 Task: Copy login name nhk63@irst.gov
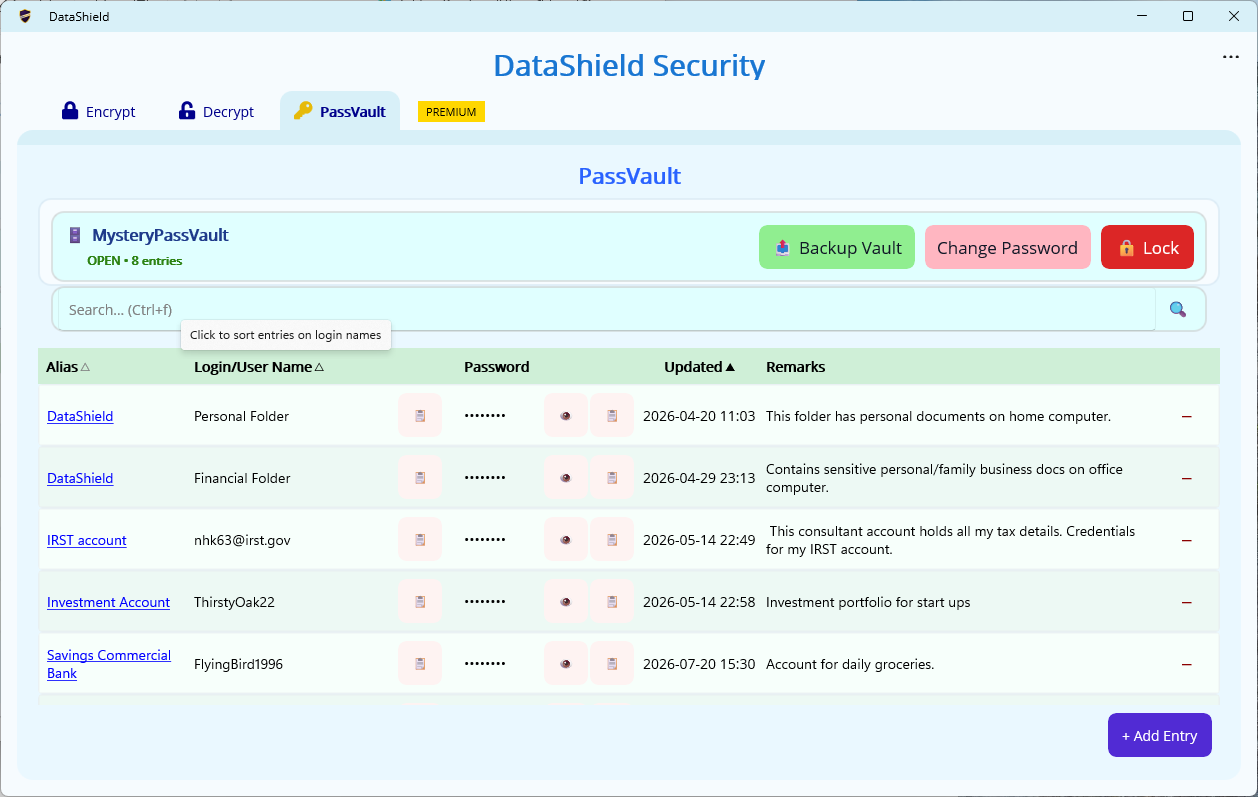click(420, 539)
